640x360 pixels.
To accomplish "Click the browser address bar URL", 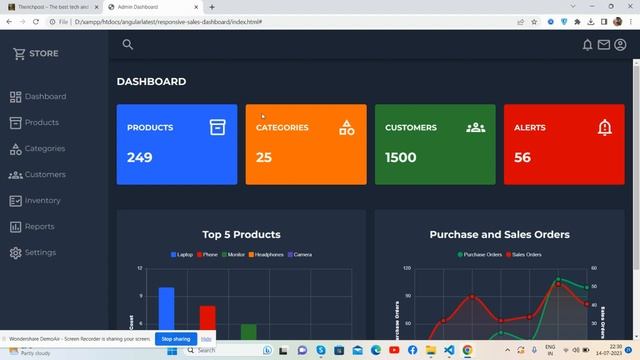I will (x=168, y=22).
